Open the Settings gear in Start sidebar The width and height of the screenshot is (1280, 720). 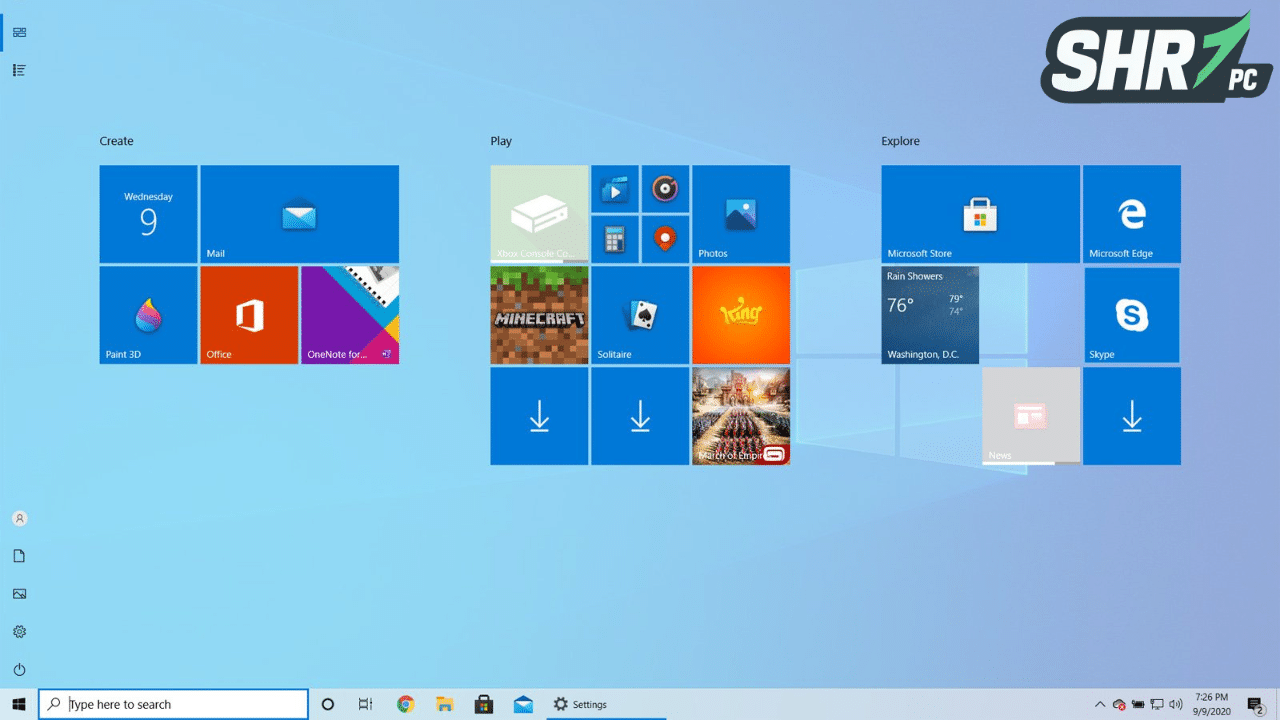pyautogui.click(x=19, y=632)
